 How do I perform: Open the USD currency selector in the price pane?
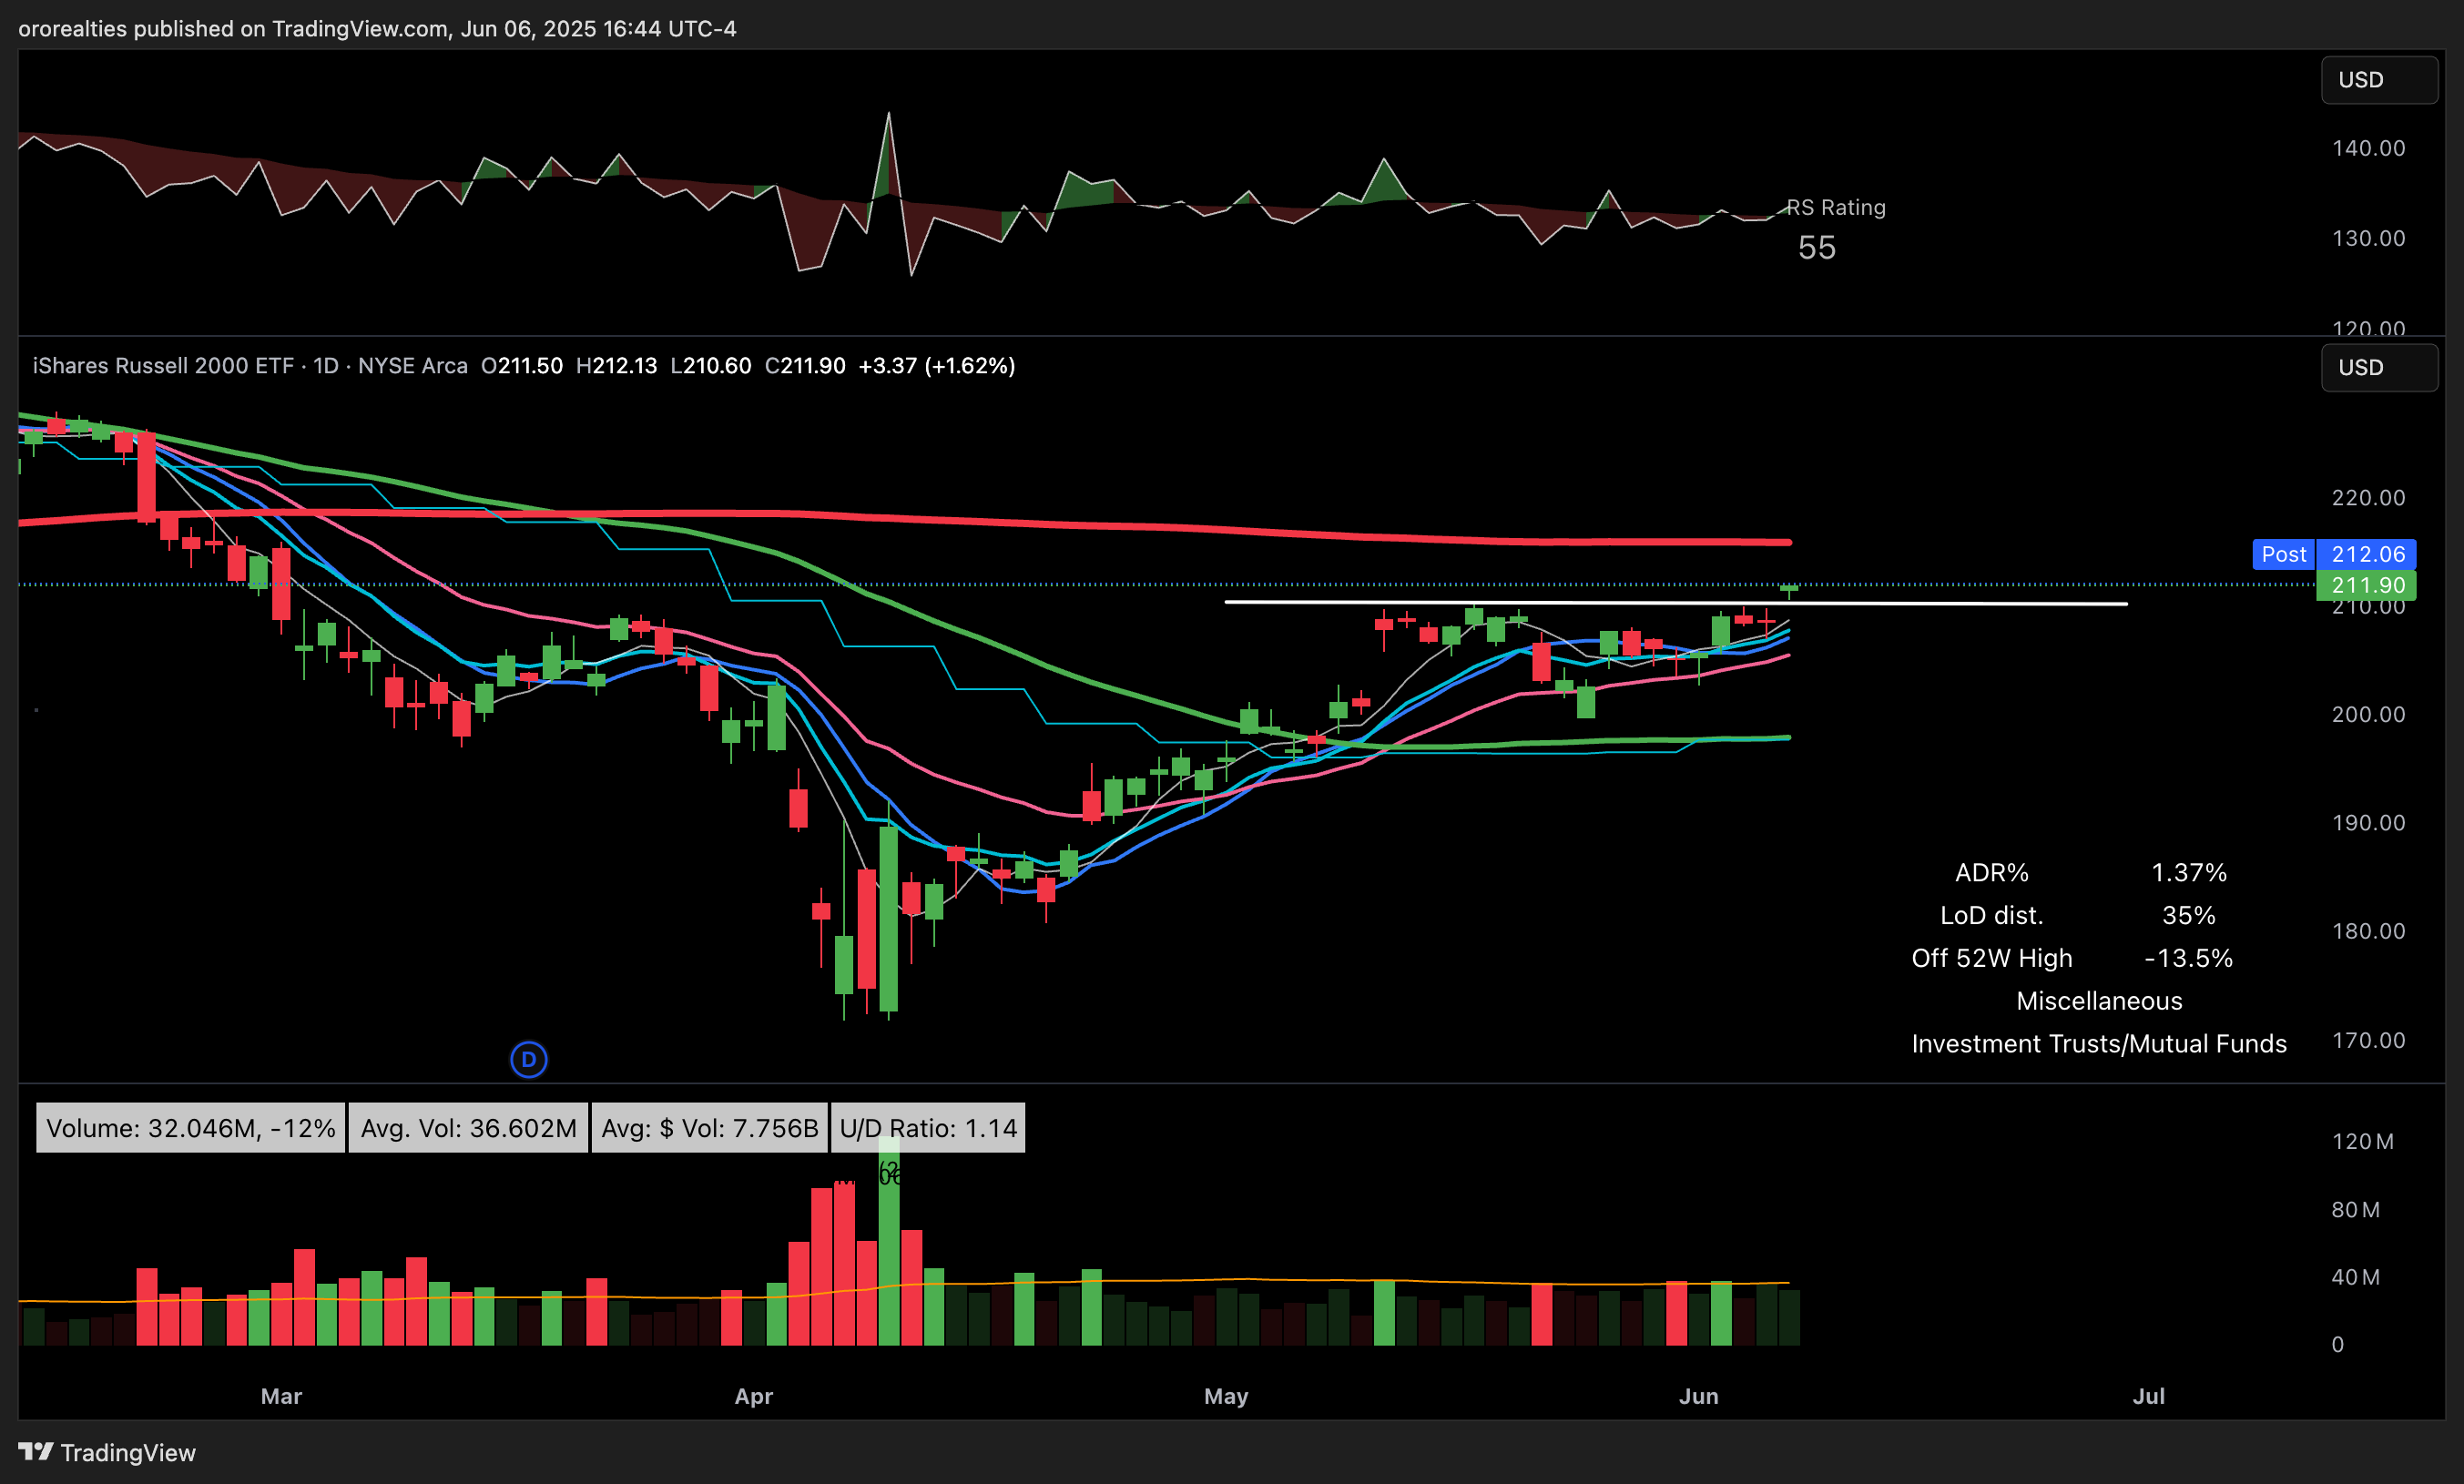[2379, 367]
